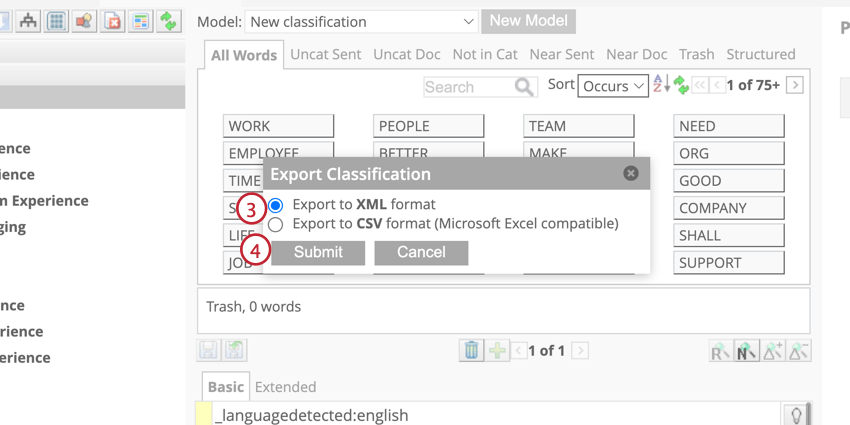Switch to the Extended tab

click(x=285, y=387)
